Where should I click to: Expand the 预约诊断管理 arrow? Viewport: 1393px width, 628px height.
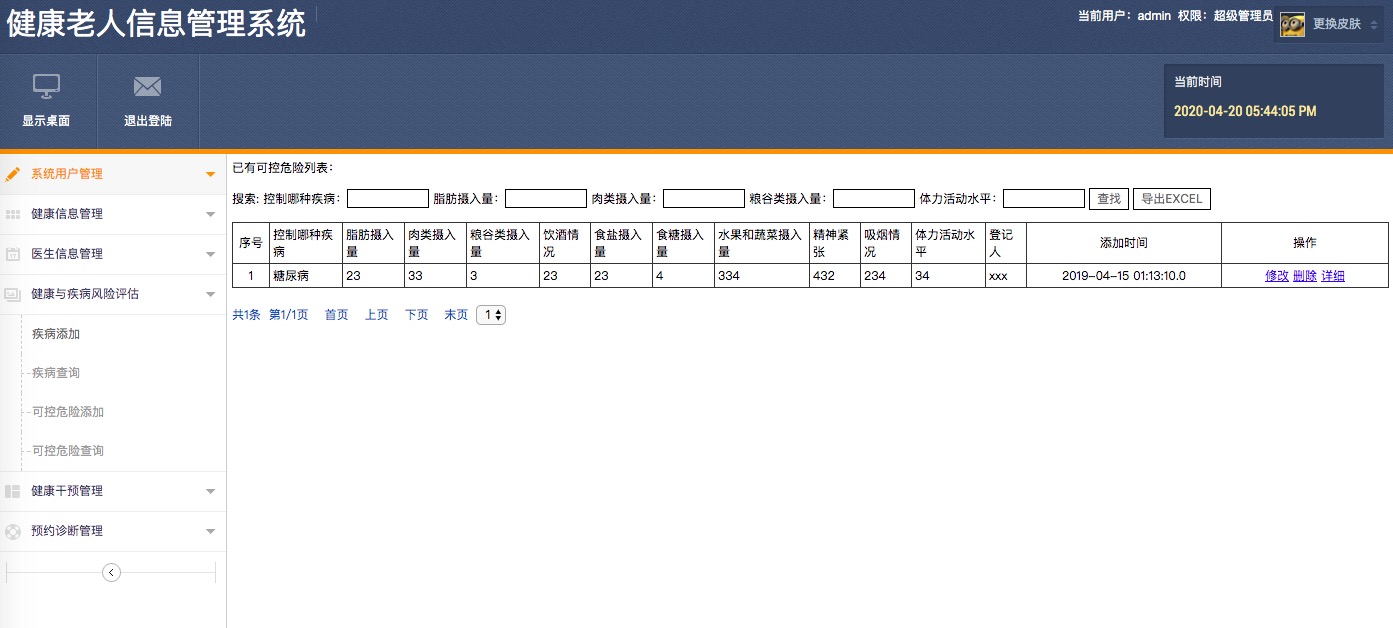210,531
